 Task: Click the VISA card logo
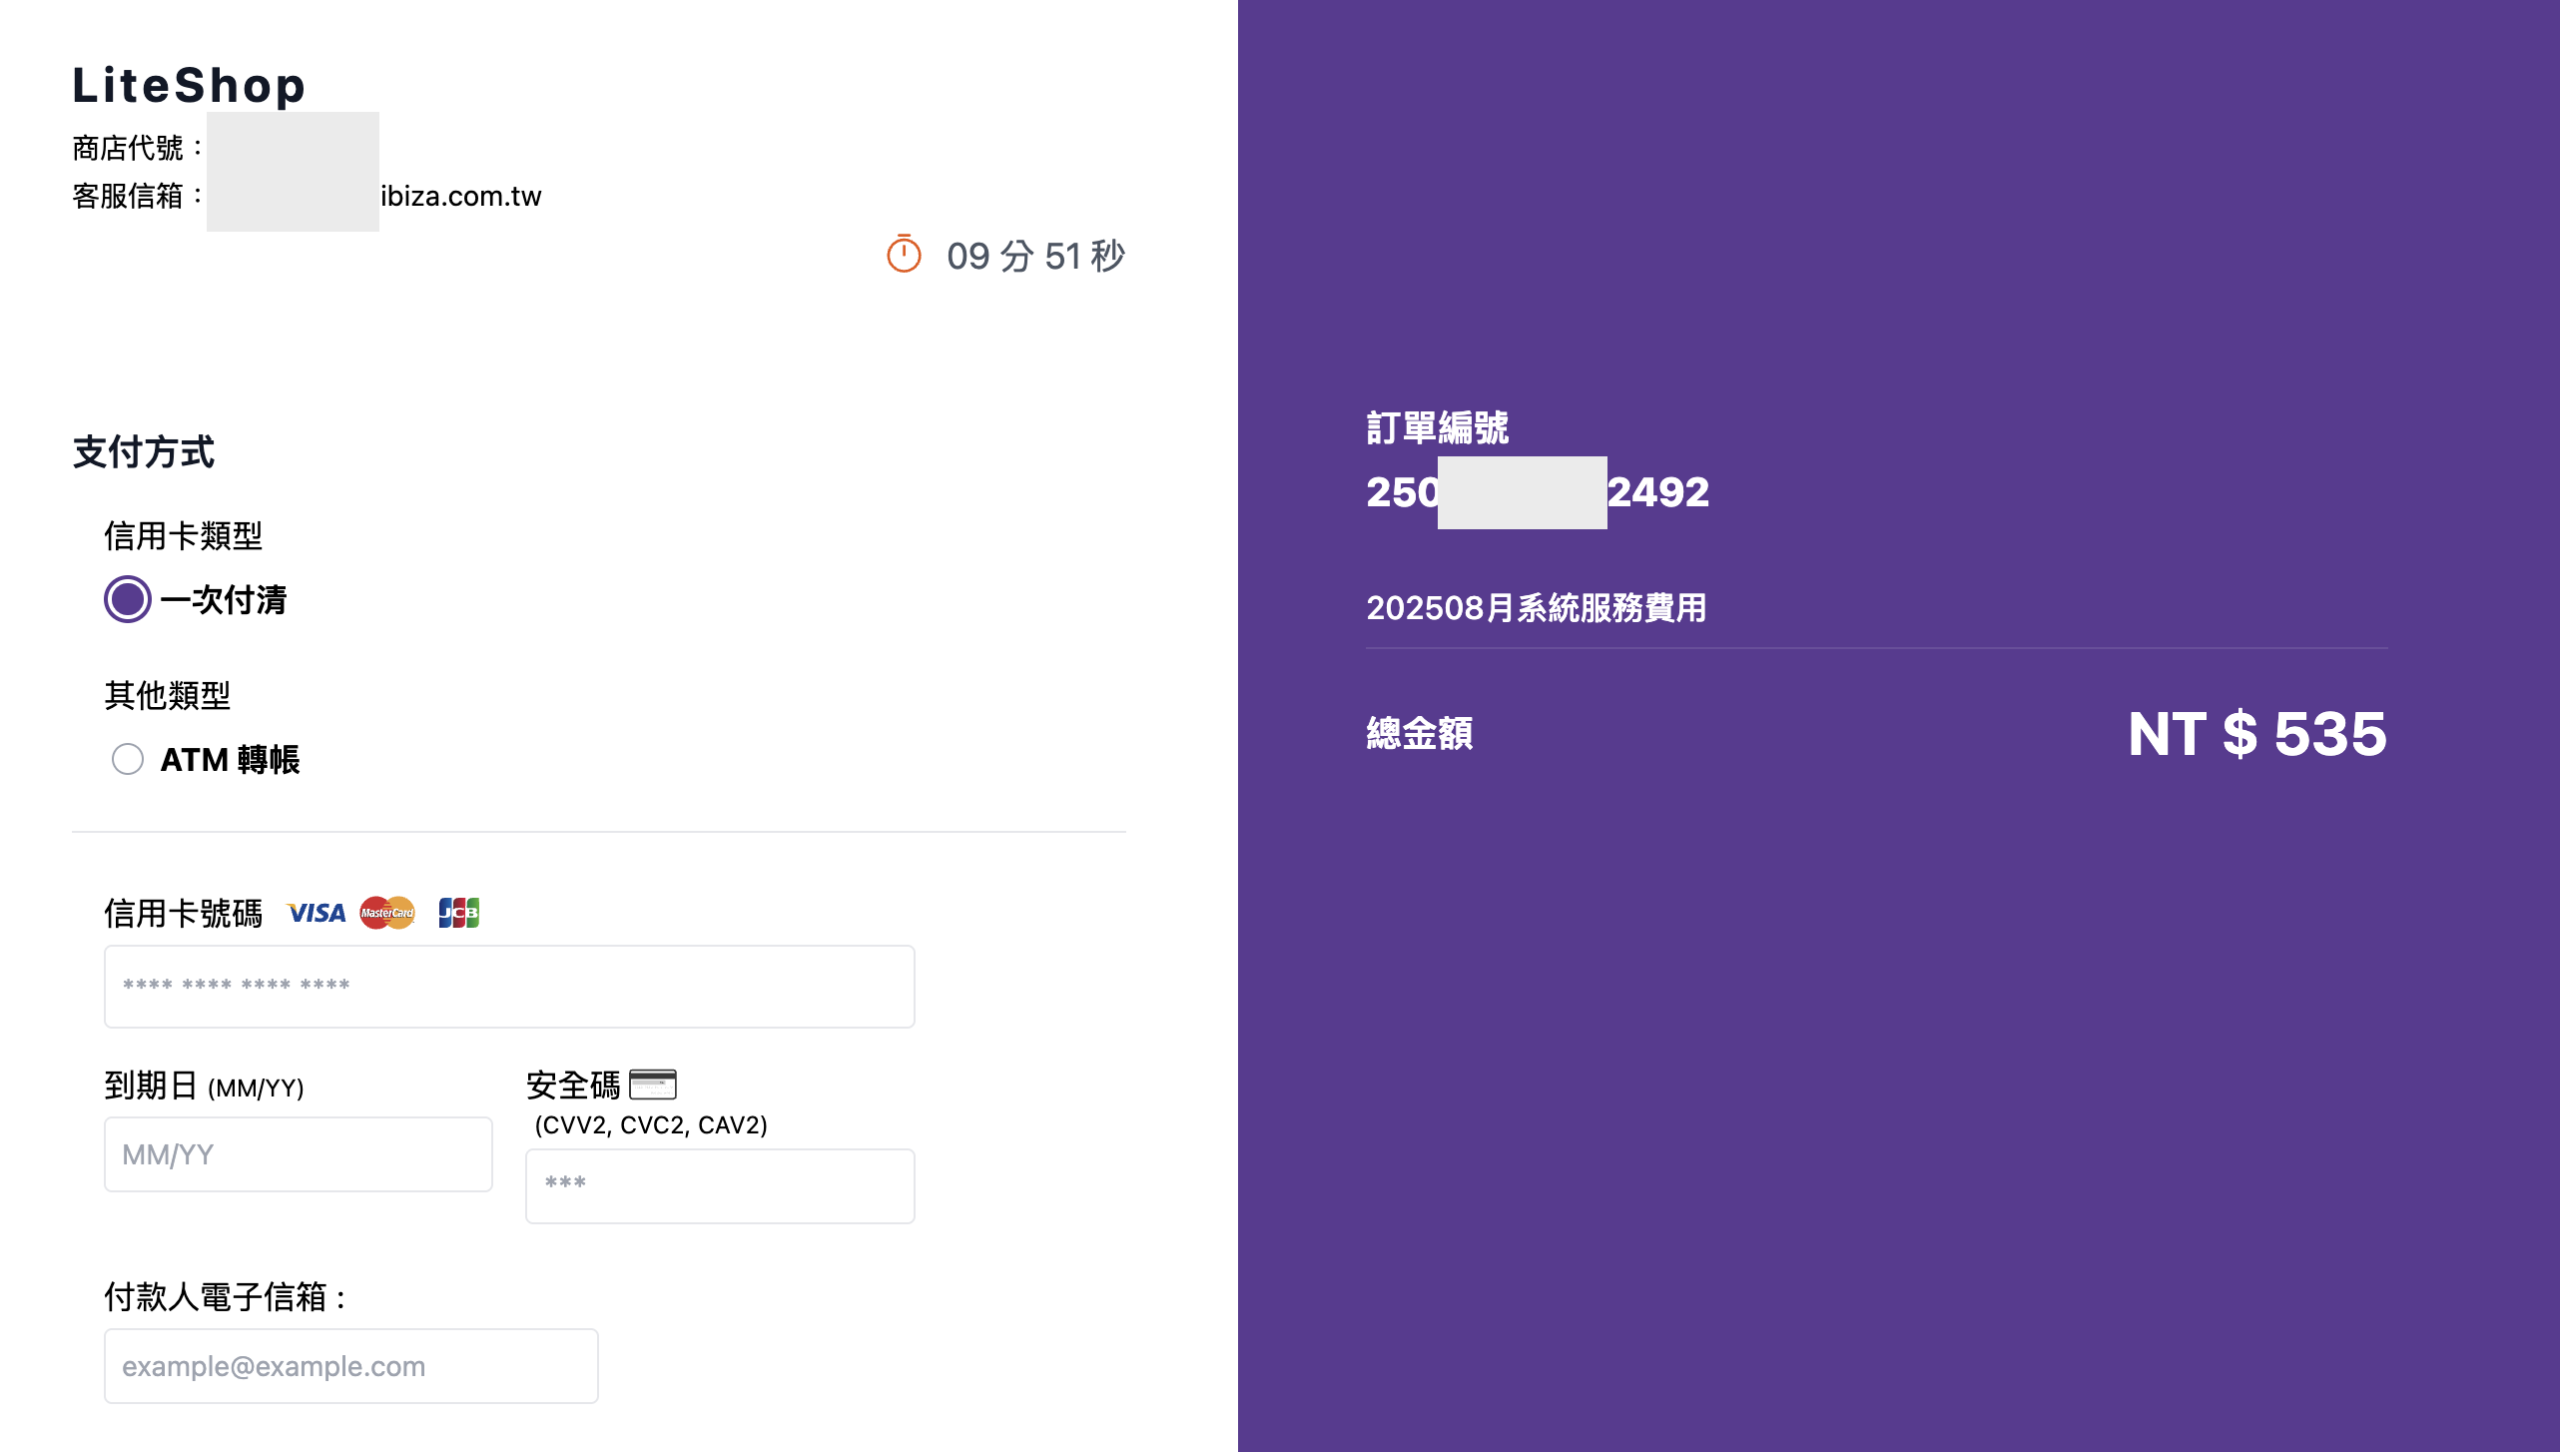316,913
